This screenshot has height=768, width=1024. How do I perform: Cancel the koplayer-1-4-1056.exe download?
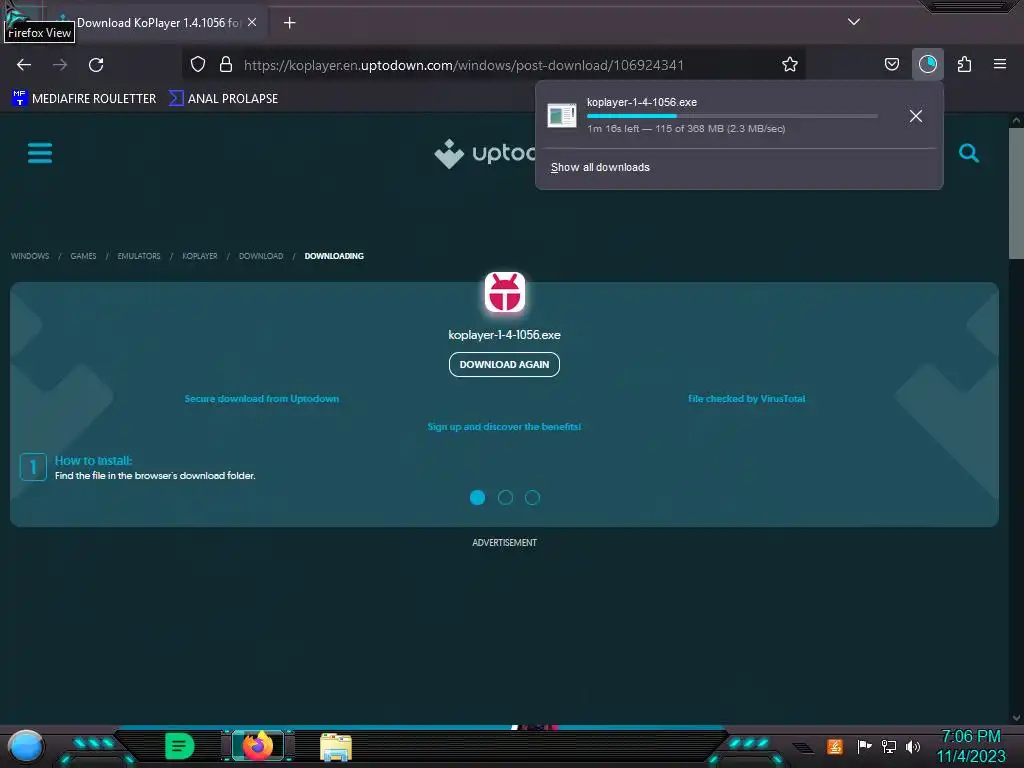point(916,116)
